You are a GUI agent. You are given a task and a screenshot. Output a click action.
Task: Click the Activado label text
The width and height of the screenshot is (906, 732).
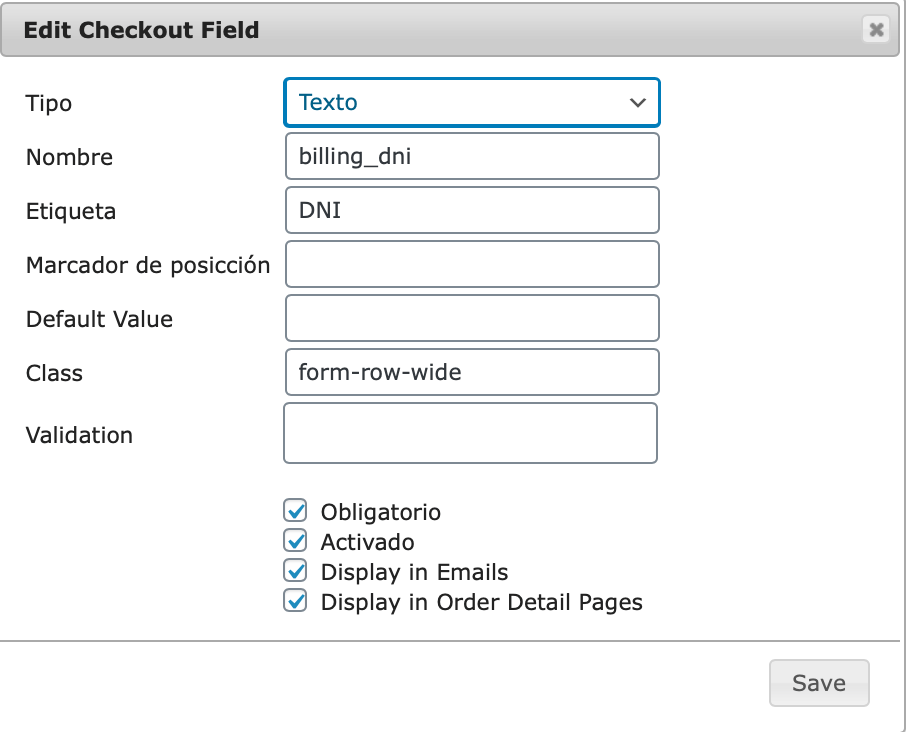click(367, 543)
